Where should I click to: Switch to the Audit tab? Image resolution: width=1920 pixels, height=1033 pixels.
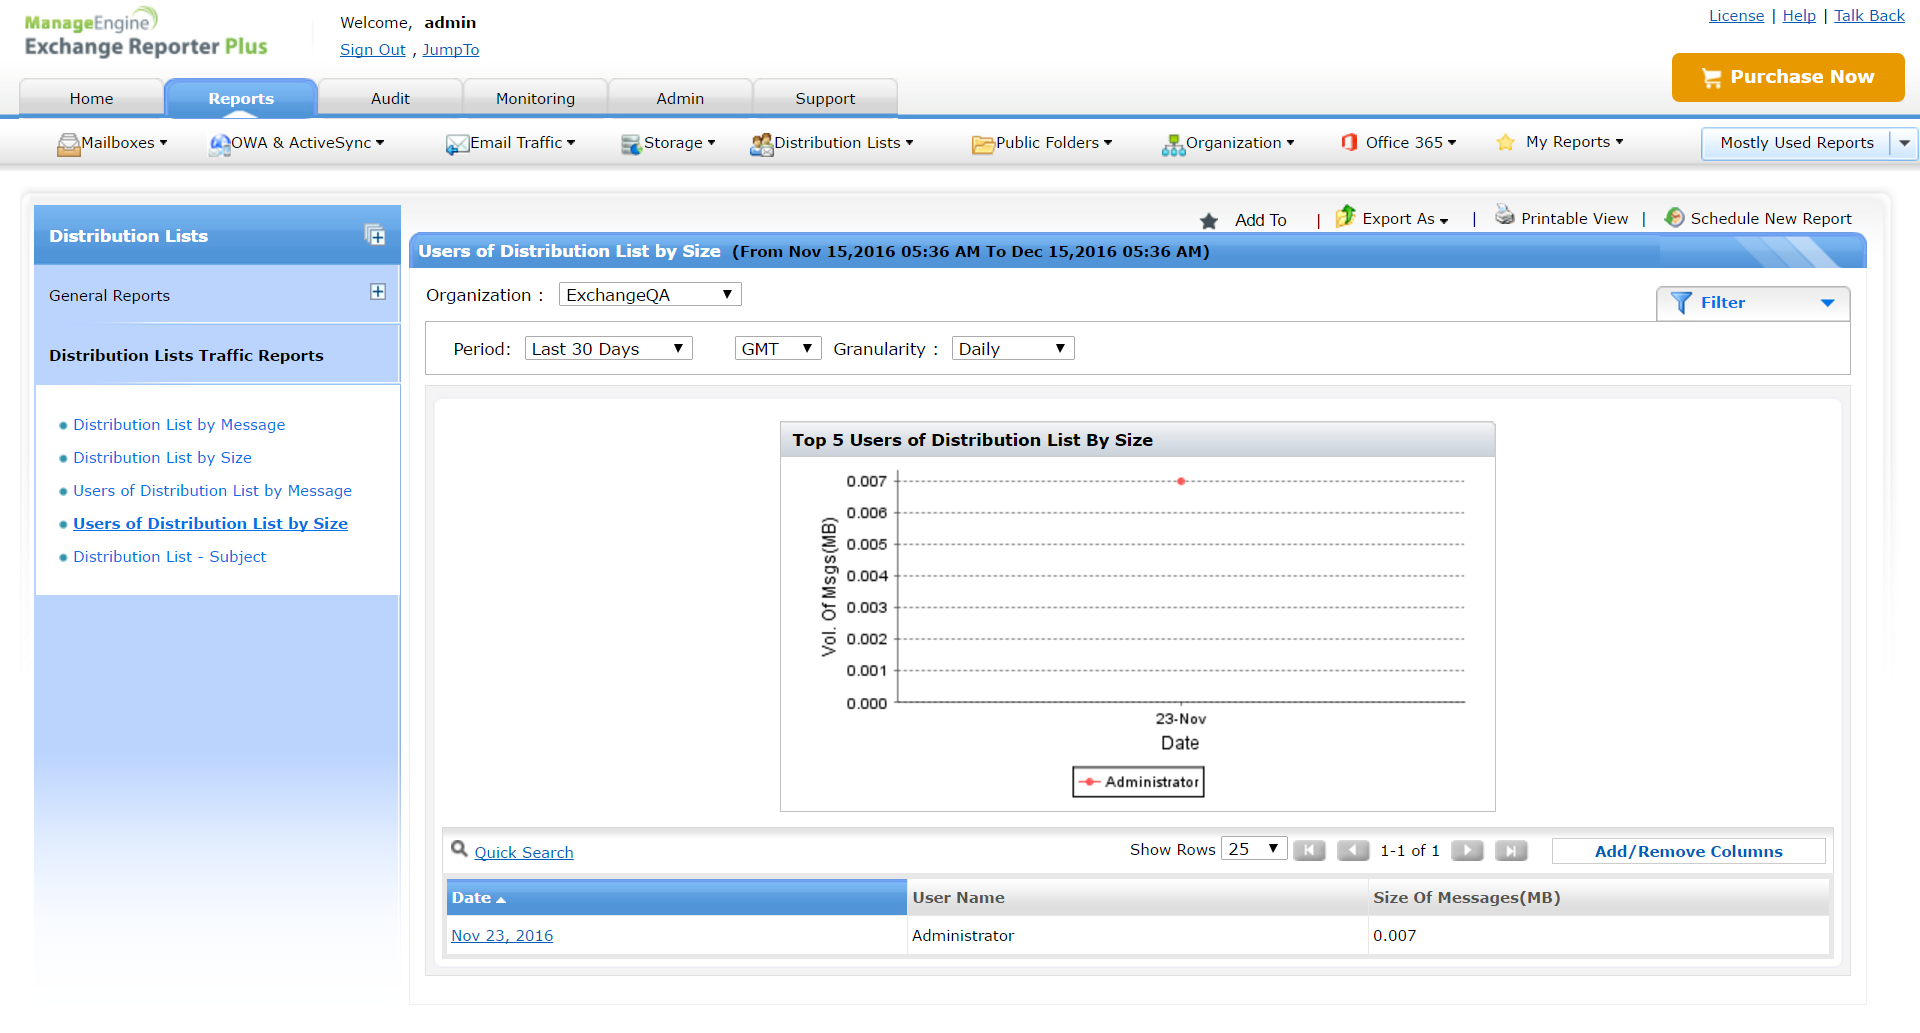pos(390,99)
